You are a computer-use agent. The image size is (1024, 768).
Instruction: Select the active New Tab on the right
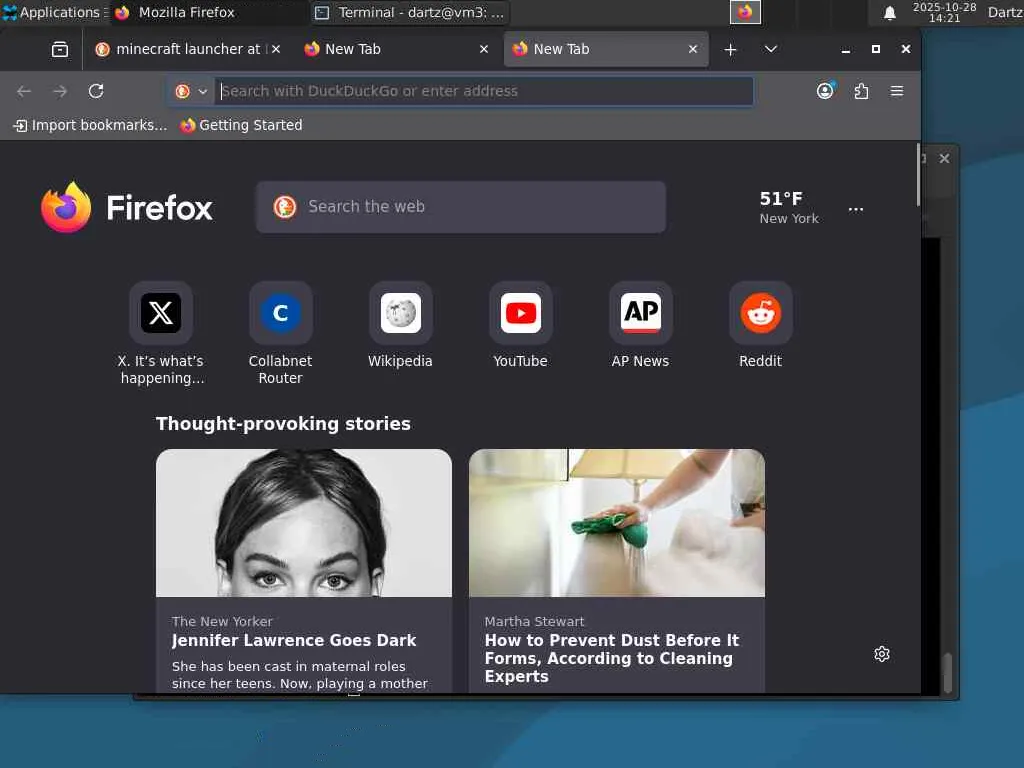click(x=606, y=49)
